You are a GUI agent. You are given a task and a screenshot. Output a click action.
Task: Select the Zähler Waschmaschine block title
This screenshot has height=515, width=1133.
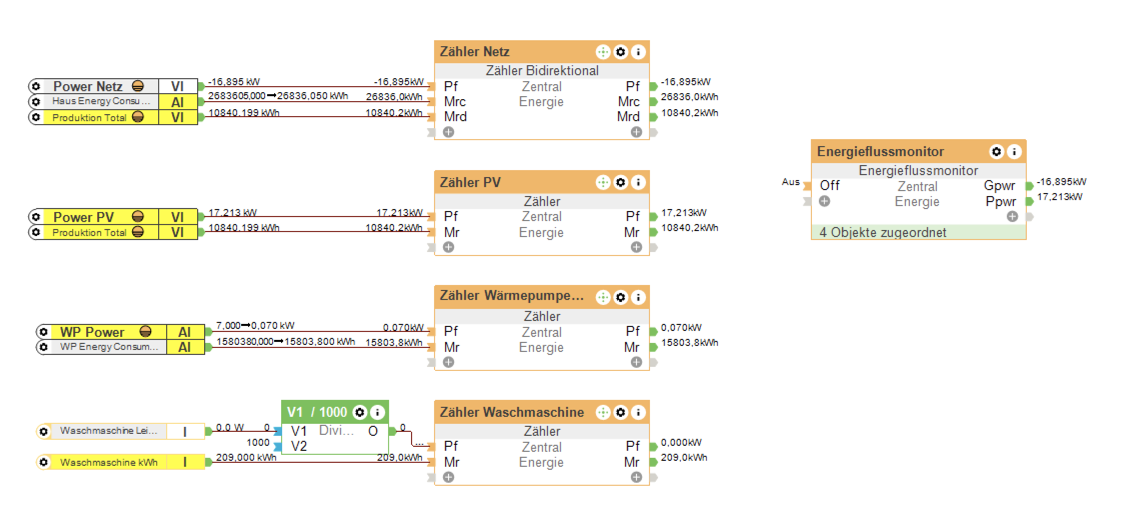pos(512,412)
